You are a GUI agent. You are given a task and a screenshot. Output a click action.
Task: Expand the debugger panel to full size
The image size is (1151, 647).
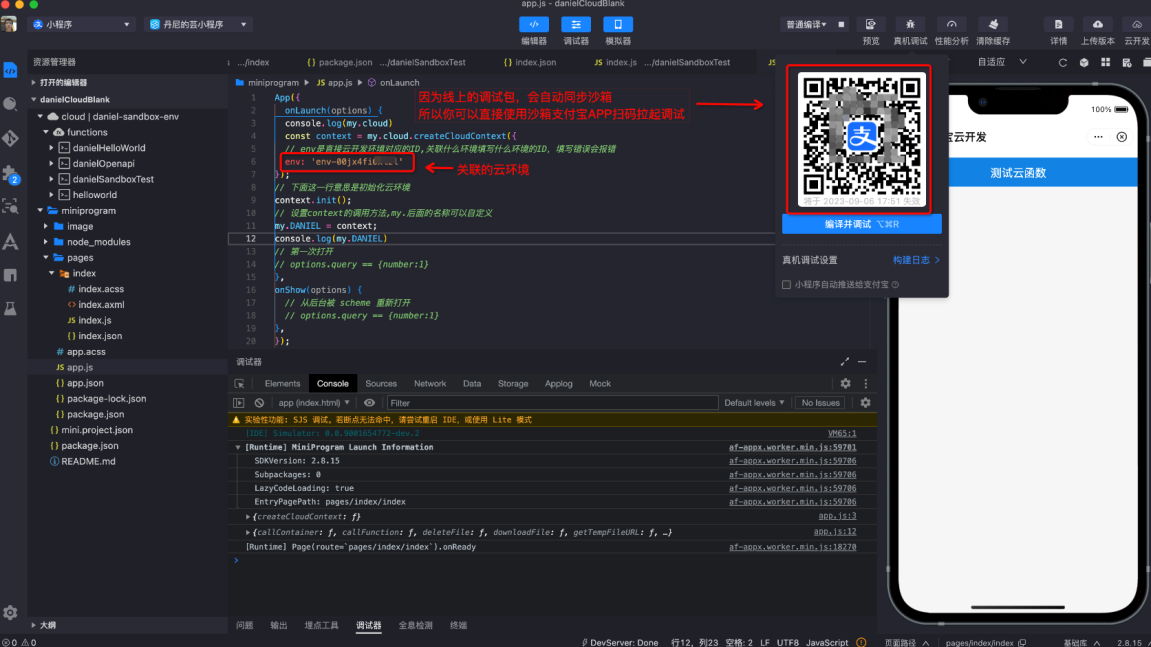pyautogui.click(x=845, y=361)
